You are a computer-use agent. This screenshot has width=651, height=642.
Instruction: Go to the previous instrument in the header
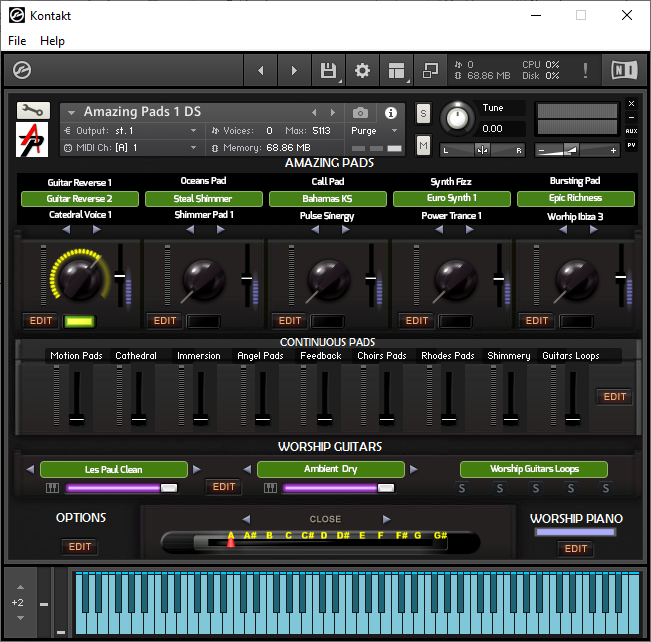click(x=260, y=71)
